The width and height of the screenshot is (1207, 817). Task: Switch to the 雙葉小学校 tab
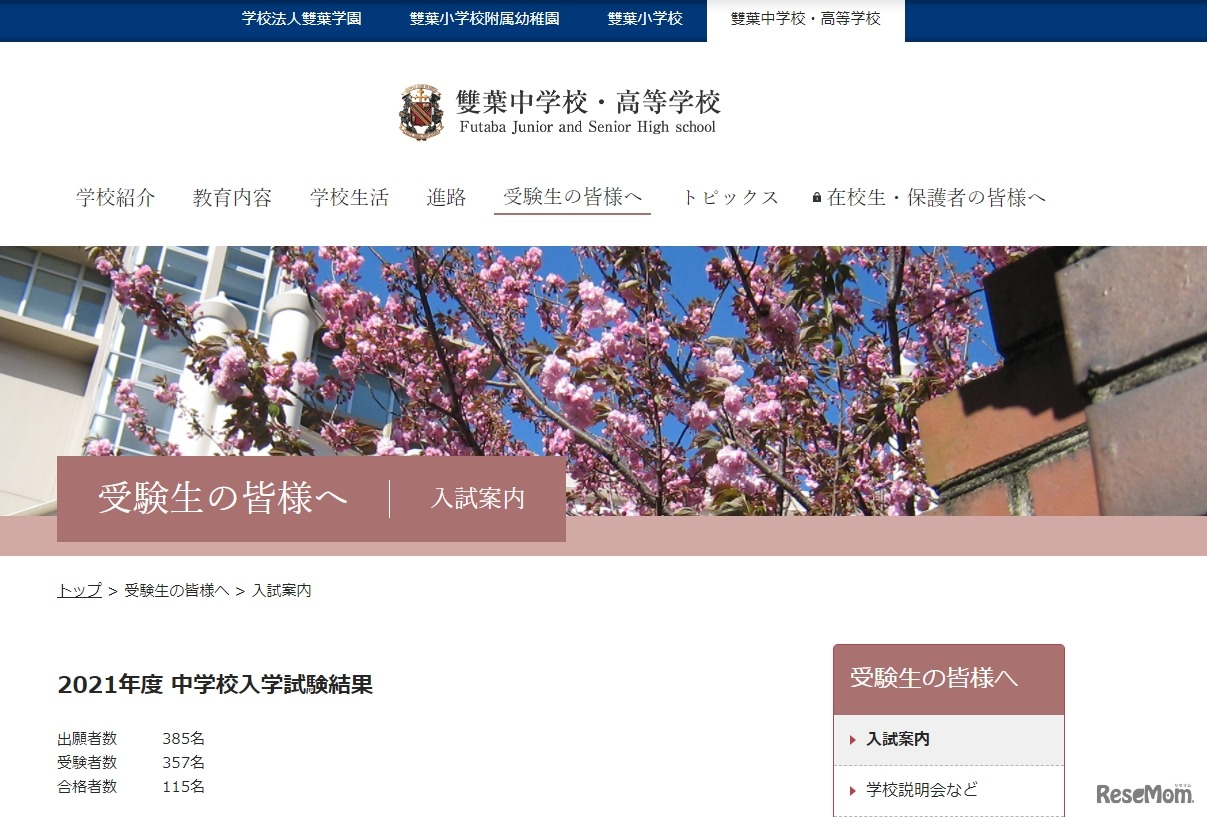[645, 16]
